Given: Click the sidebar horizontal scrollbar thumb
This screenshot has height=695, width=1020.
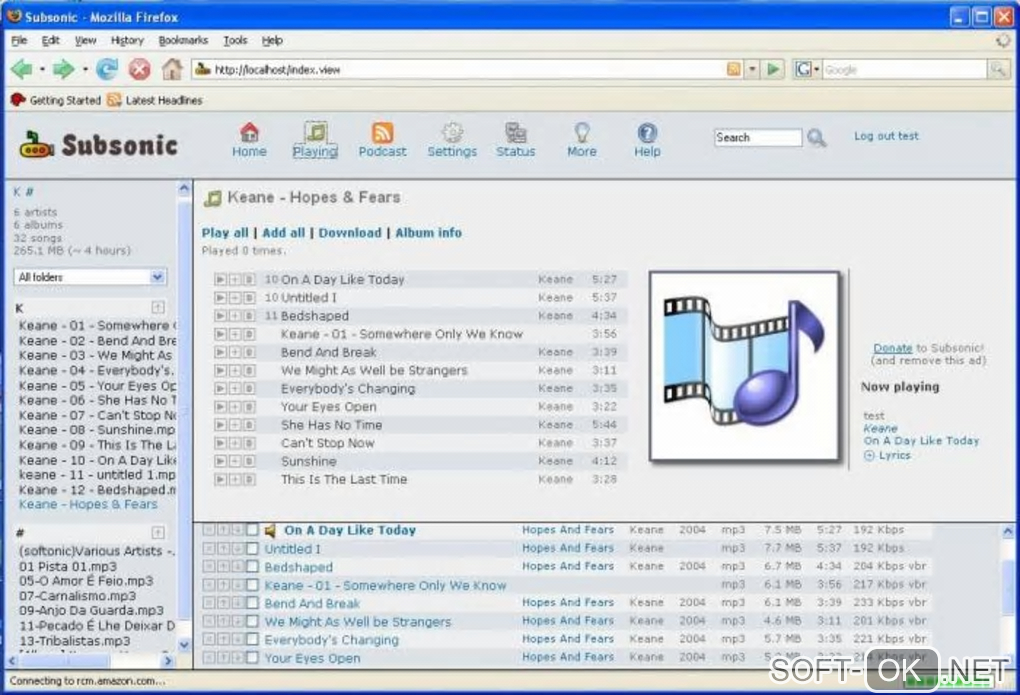Looking at the screenshot, I should tap(65, 661).
